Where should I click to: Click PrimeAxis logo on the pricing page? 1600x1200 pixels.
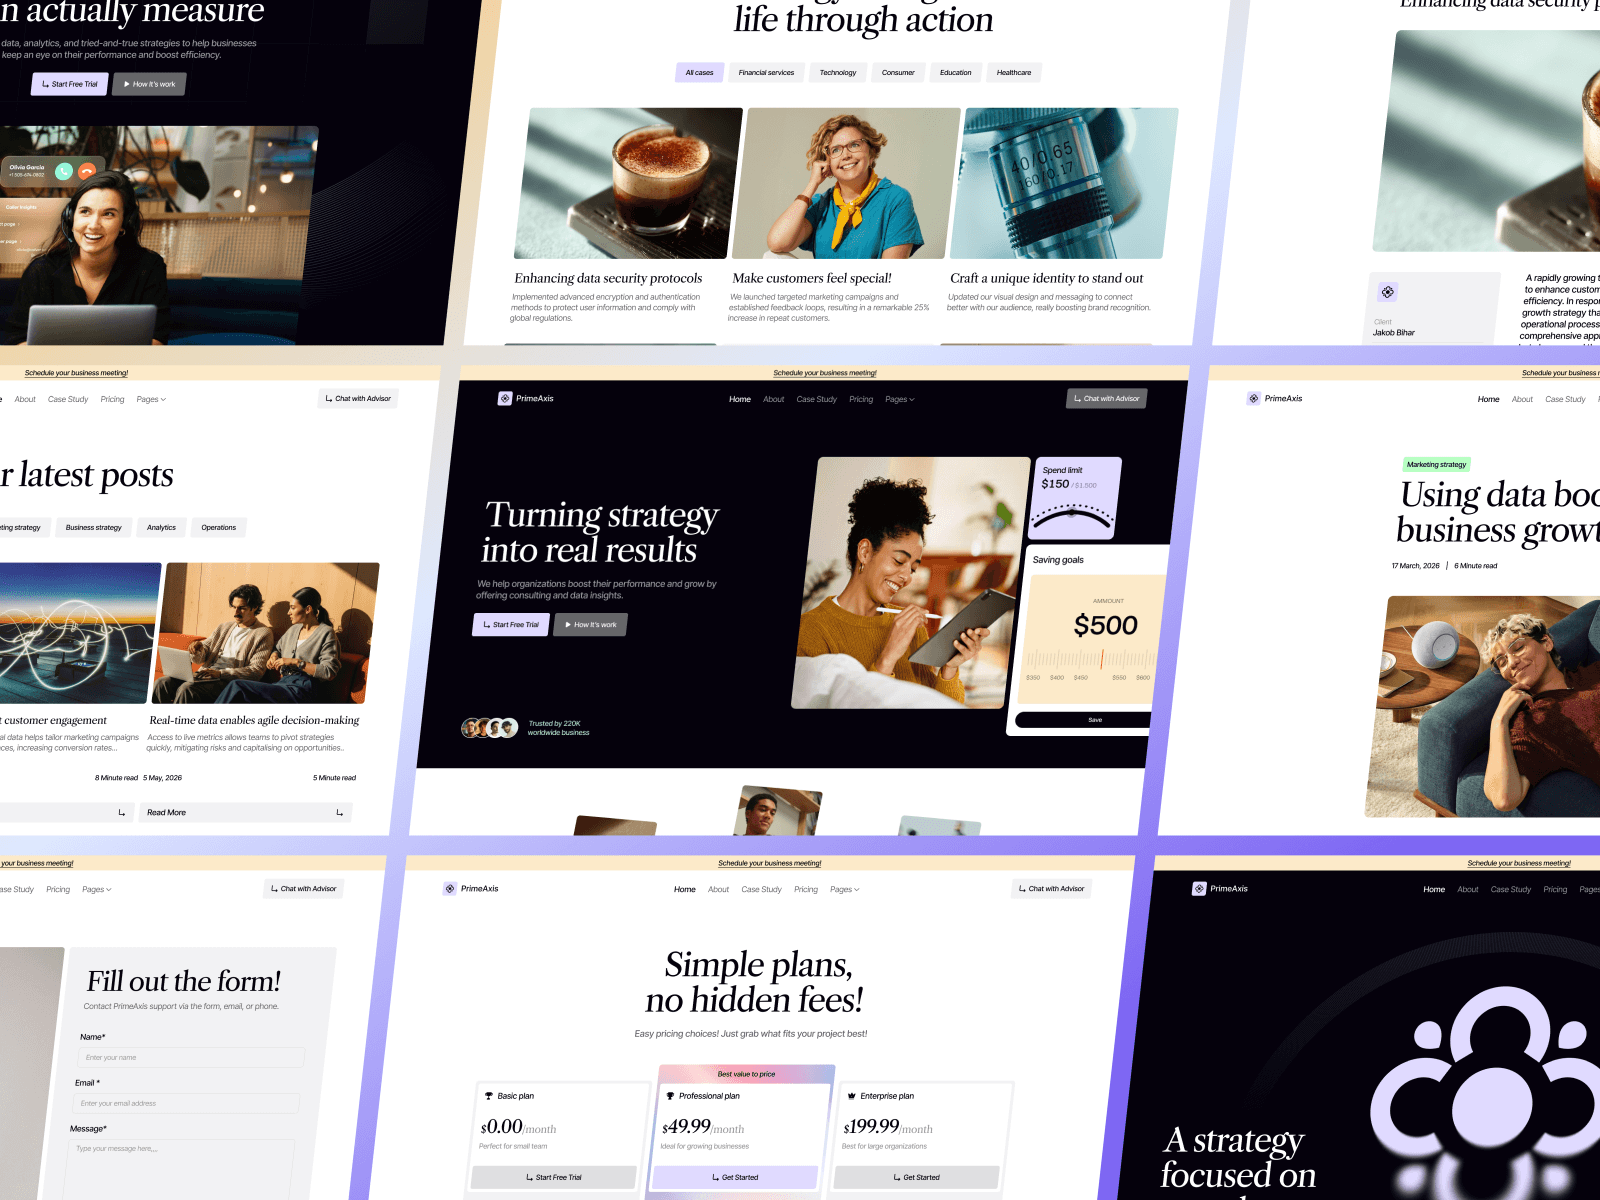point(471,888)
